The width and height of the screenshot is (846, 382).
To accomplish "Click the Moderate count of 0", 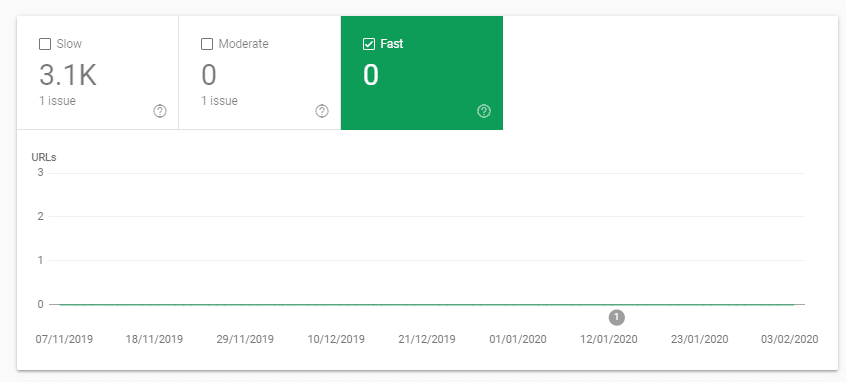I will click(x=209, y=74).
